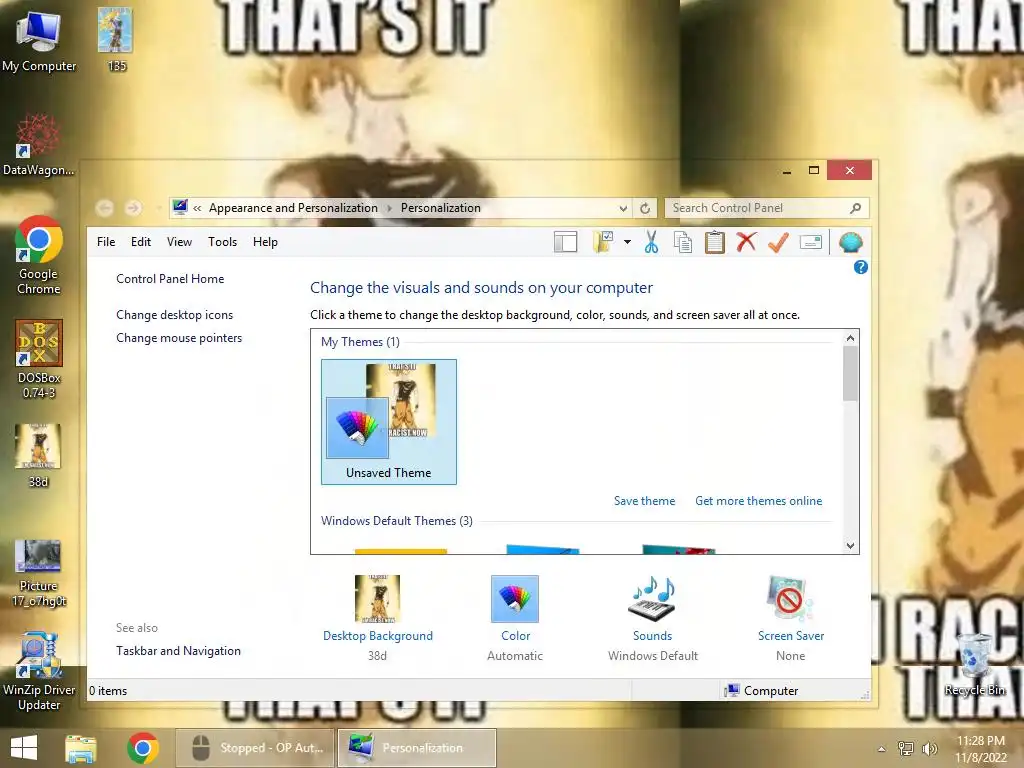
Task: Switch to Stopped - OP Auto taskbar button
Action: click(255, 748)
